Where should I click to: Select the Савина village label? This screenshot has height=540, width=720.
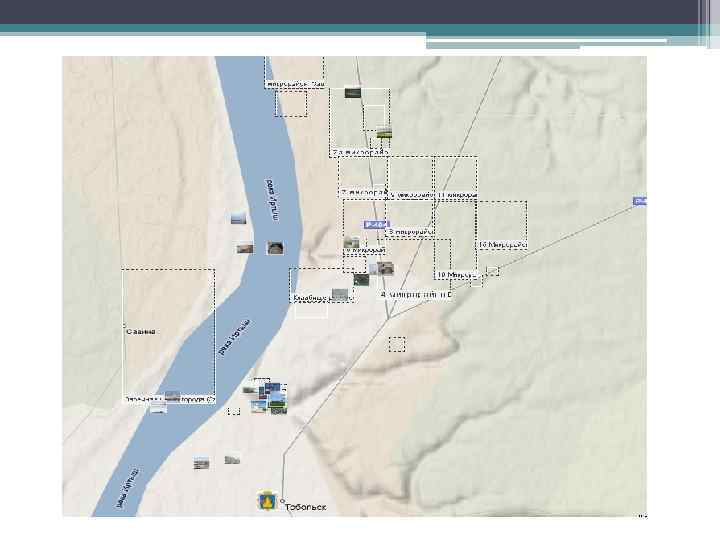pyautogui.click(x=141, y=332)
